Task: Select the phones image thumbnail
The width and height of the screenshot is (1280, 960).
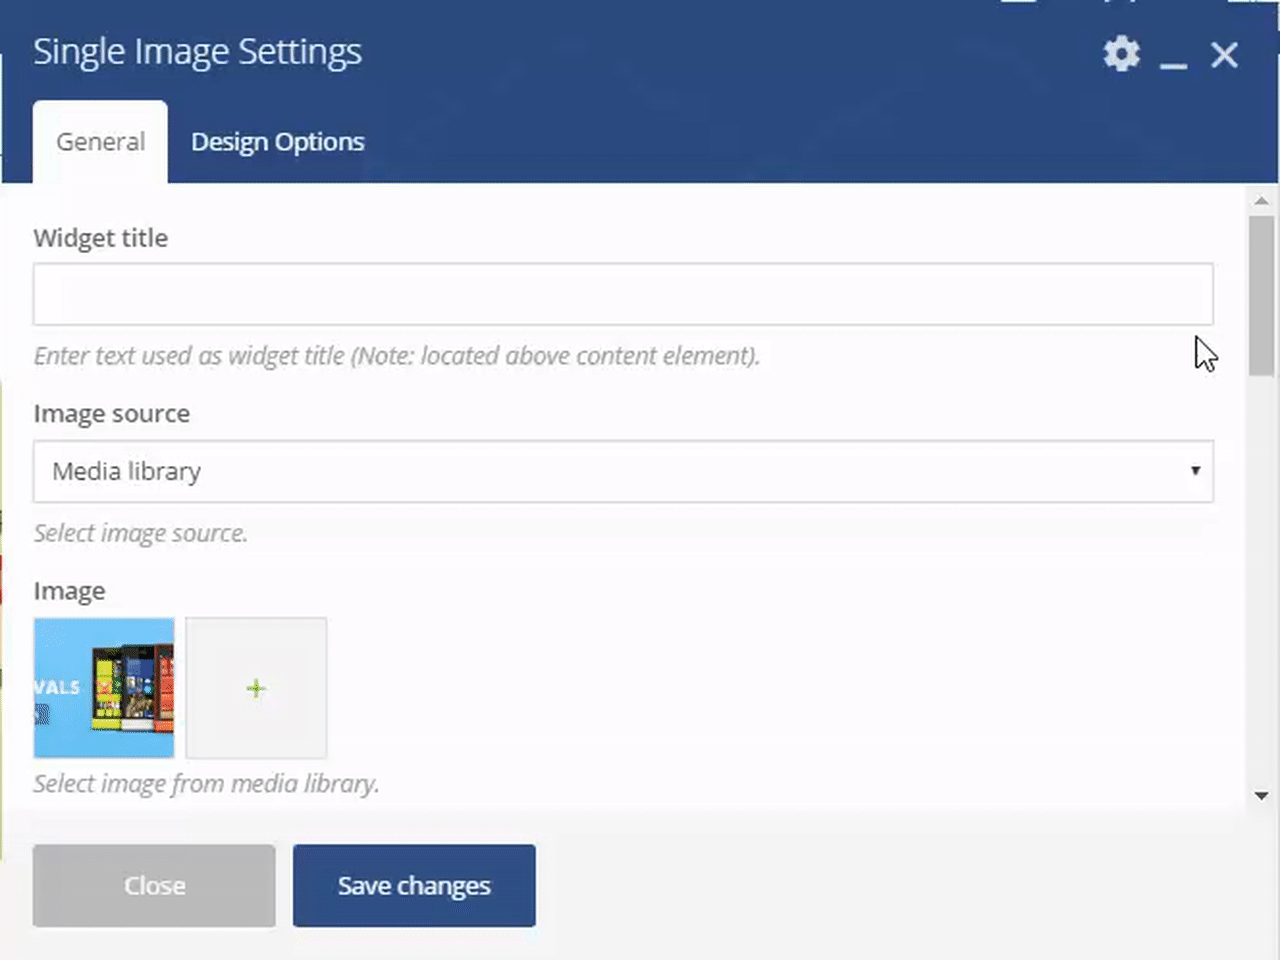Action: point(104,688)
